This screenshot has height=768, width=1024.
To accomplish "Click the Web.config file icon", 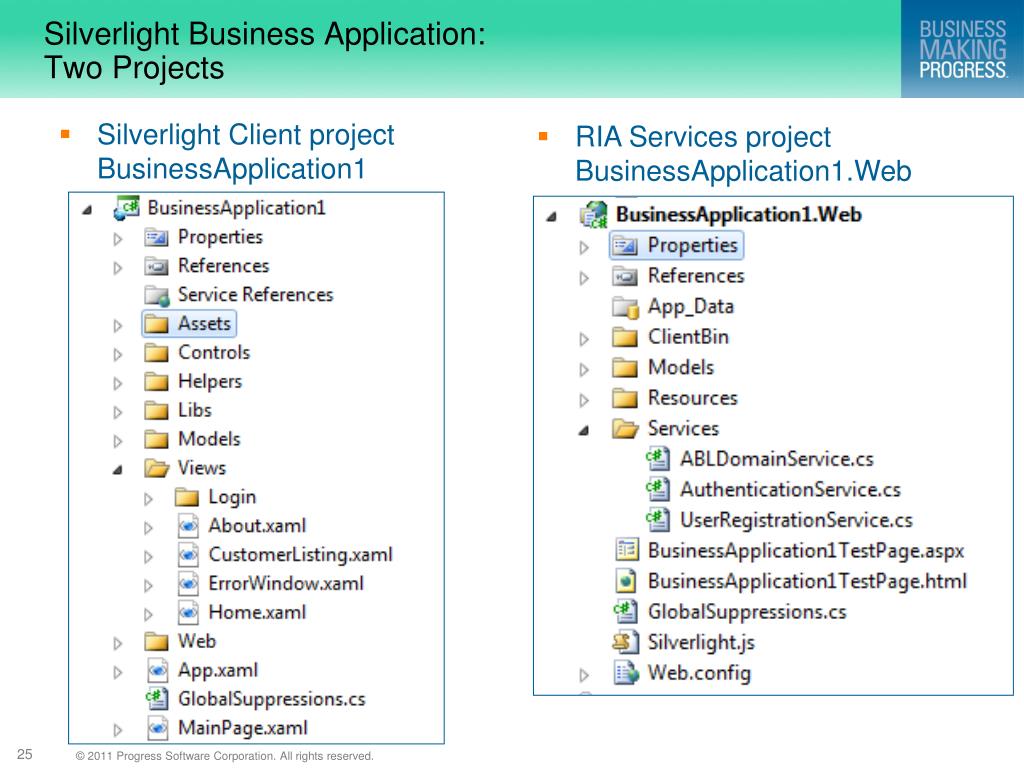I will point(626,673).
